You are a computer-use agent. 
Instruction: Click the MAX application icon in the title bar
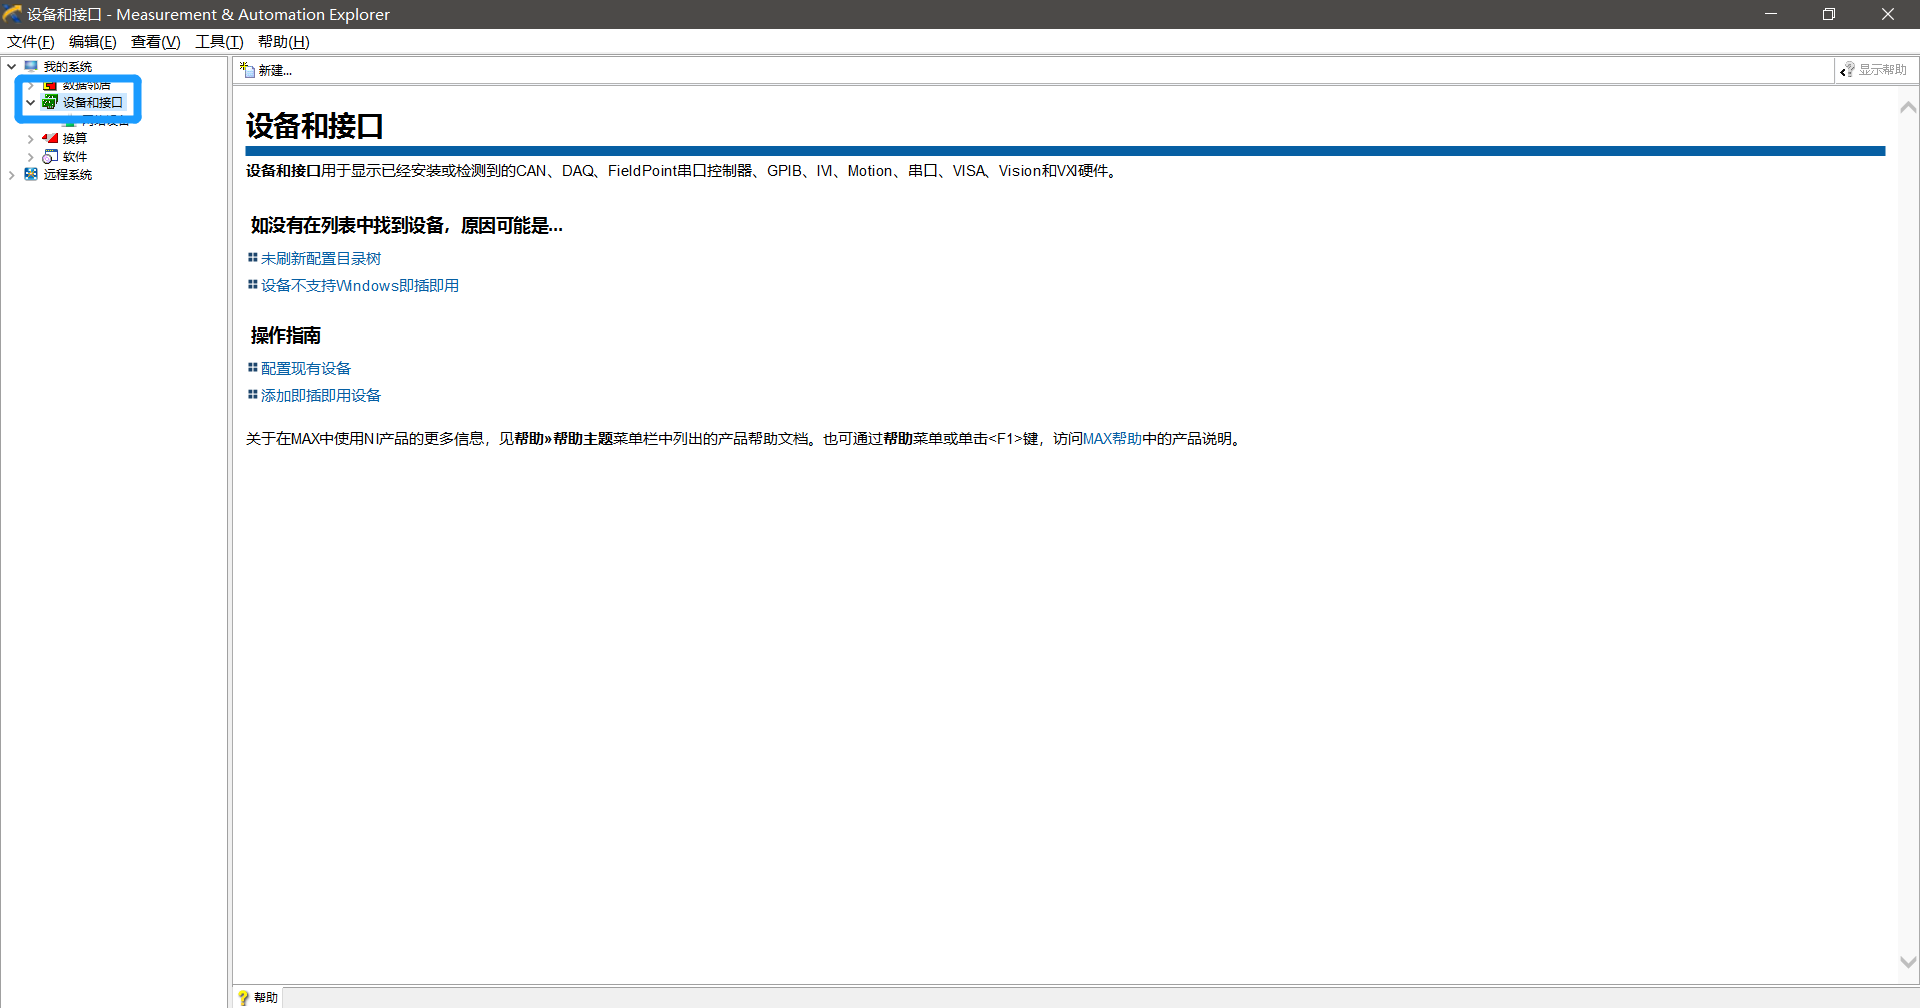point(11,14)
